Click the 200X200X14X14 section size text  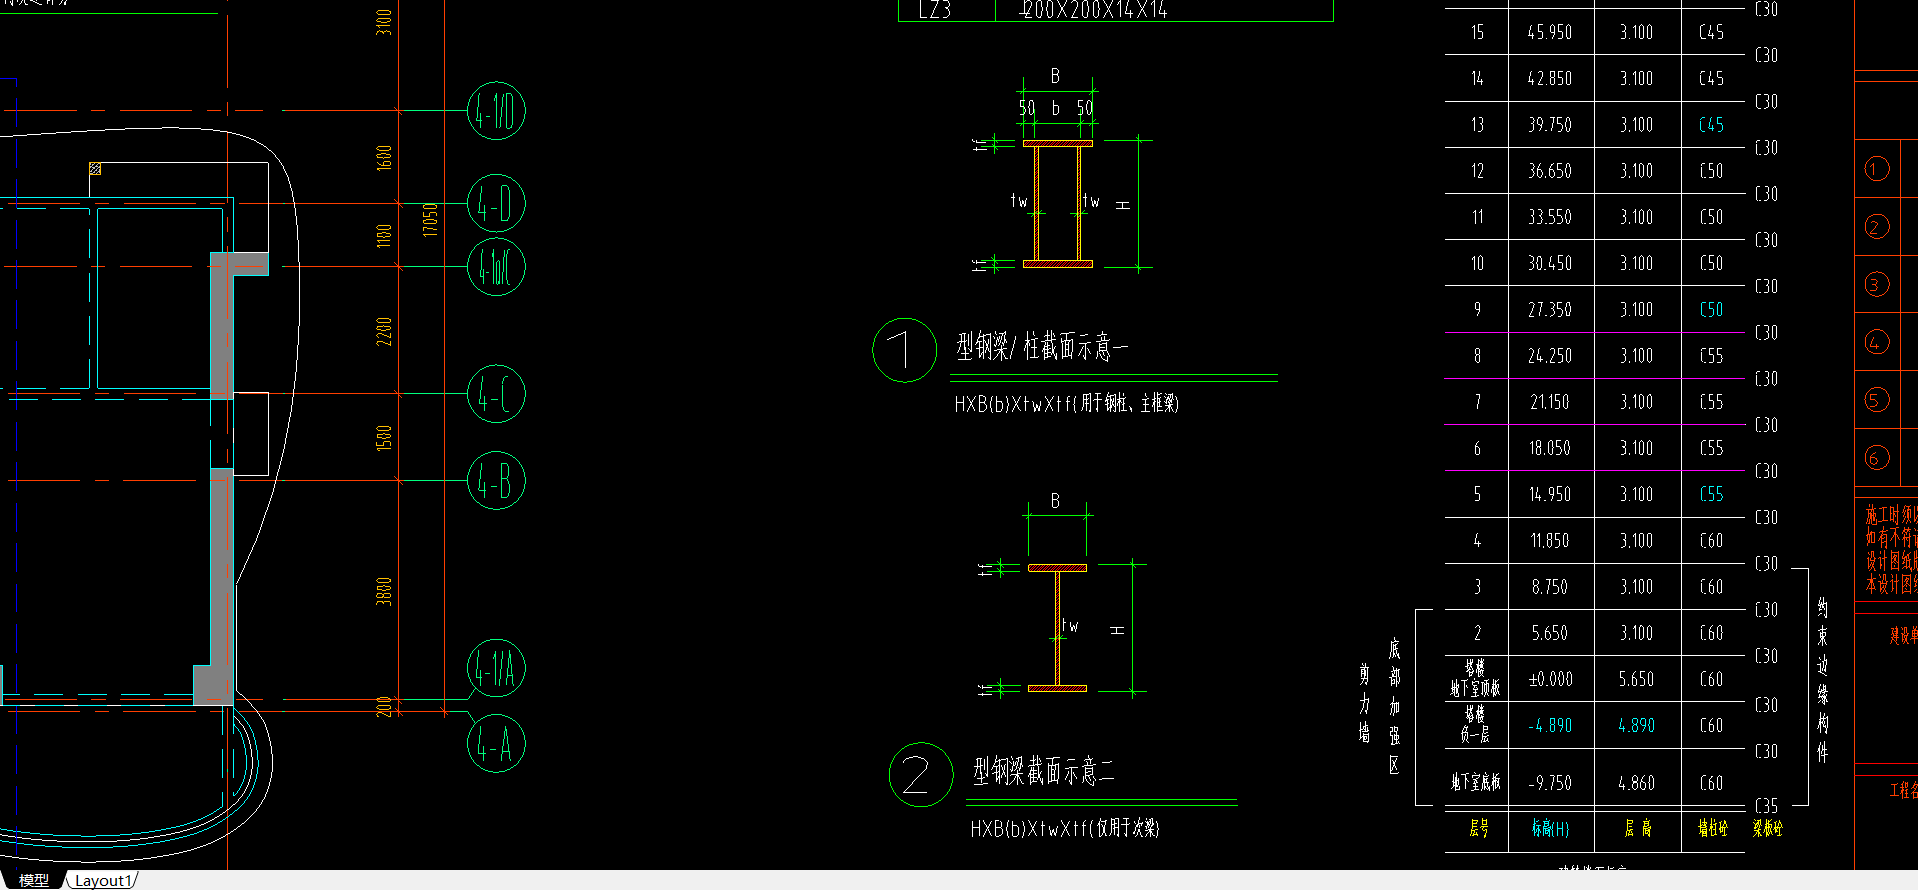(1092, 10)
